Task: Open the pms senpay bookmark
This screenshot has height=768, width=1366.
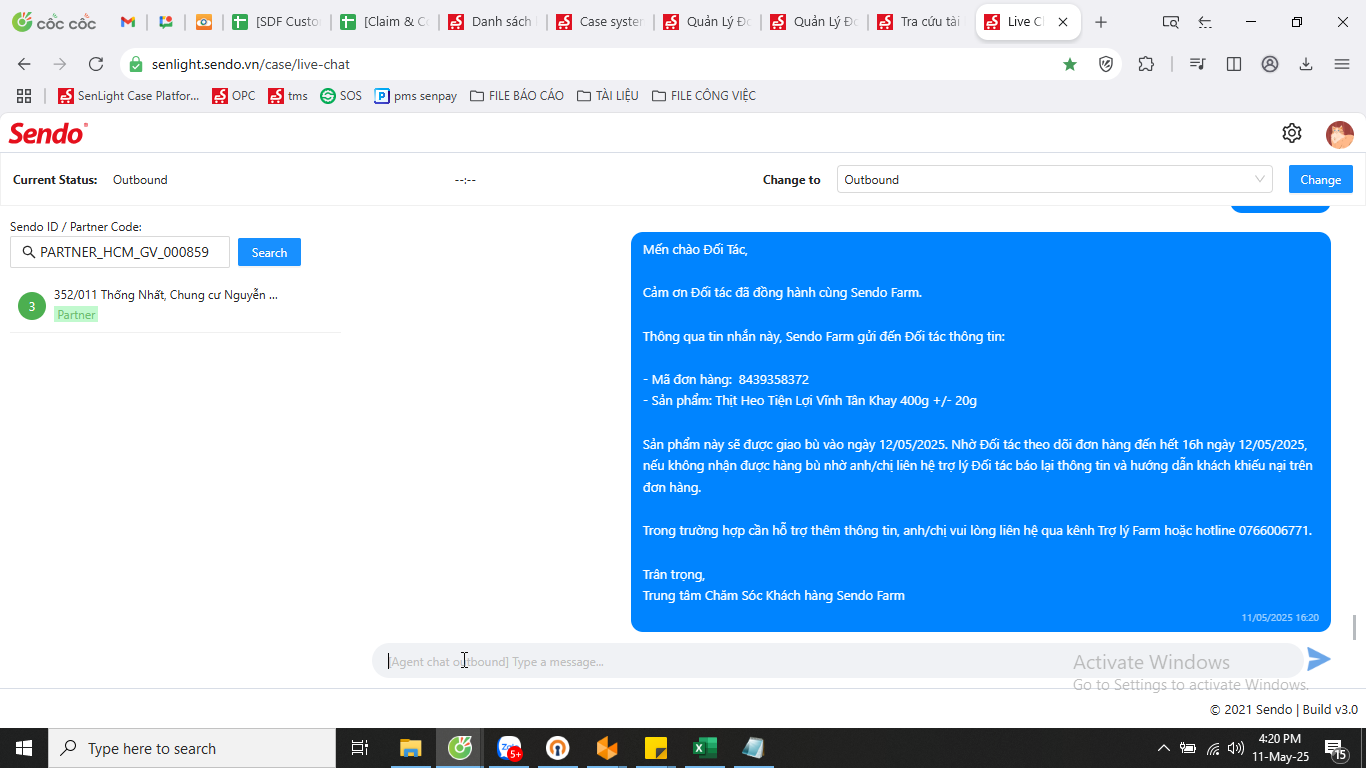Action: (416, 96)
